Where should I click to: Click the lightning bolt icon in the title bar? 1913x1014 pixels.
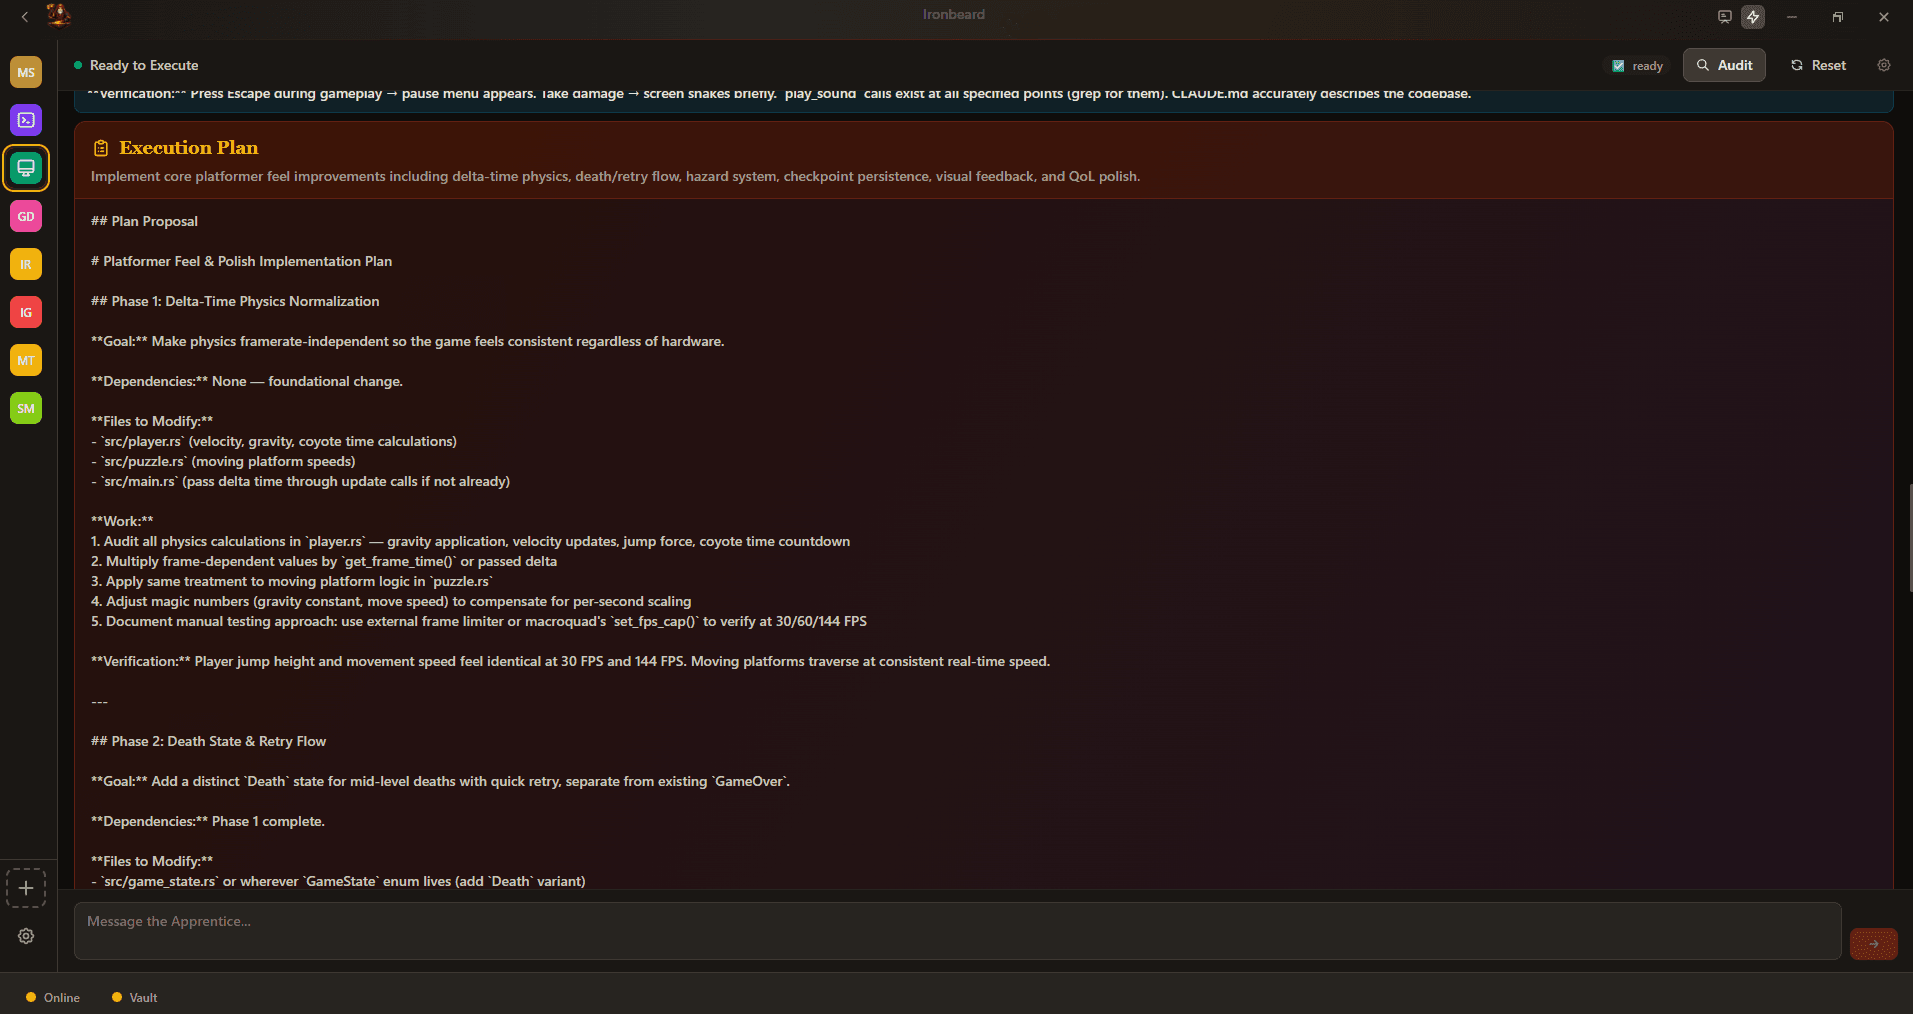(1753, 16)
